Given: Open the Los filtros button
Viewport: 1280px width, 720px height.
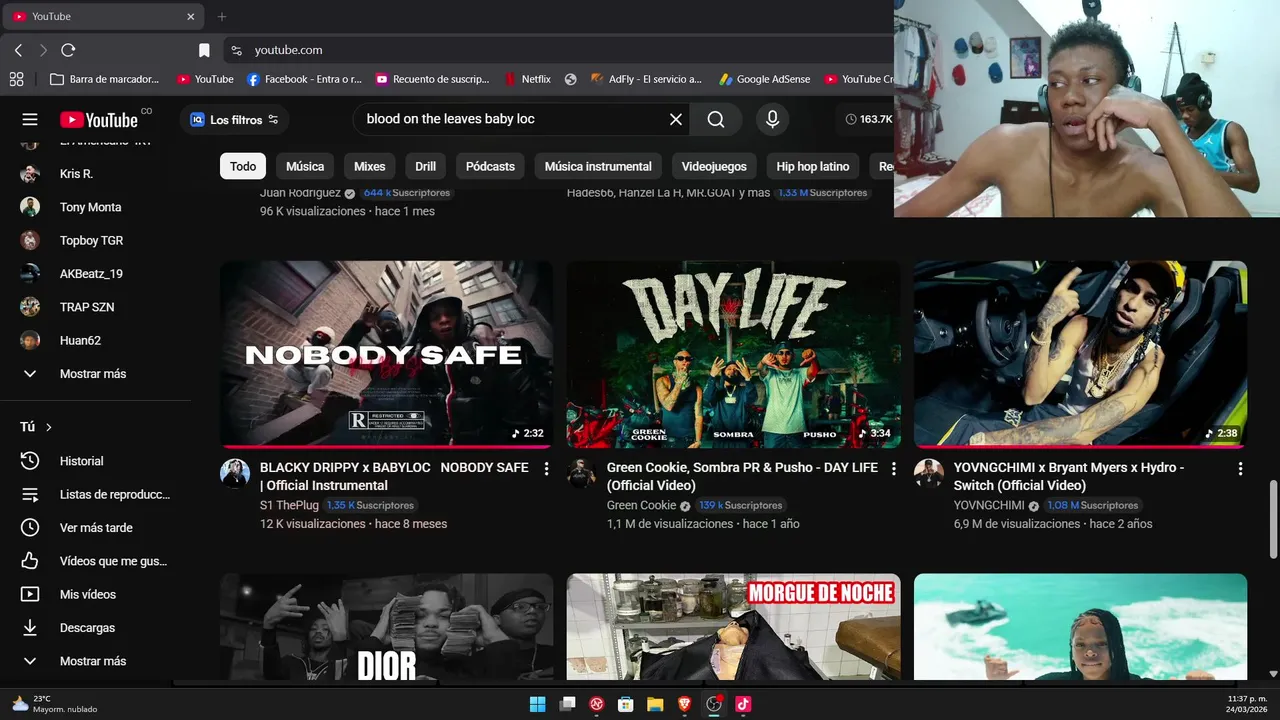Looking at the screenshot, I should pyautogui.click(x=235, y=119).
